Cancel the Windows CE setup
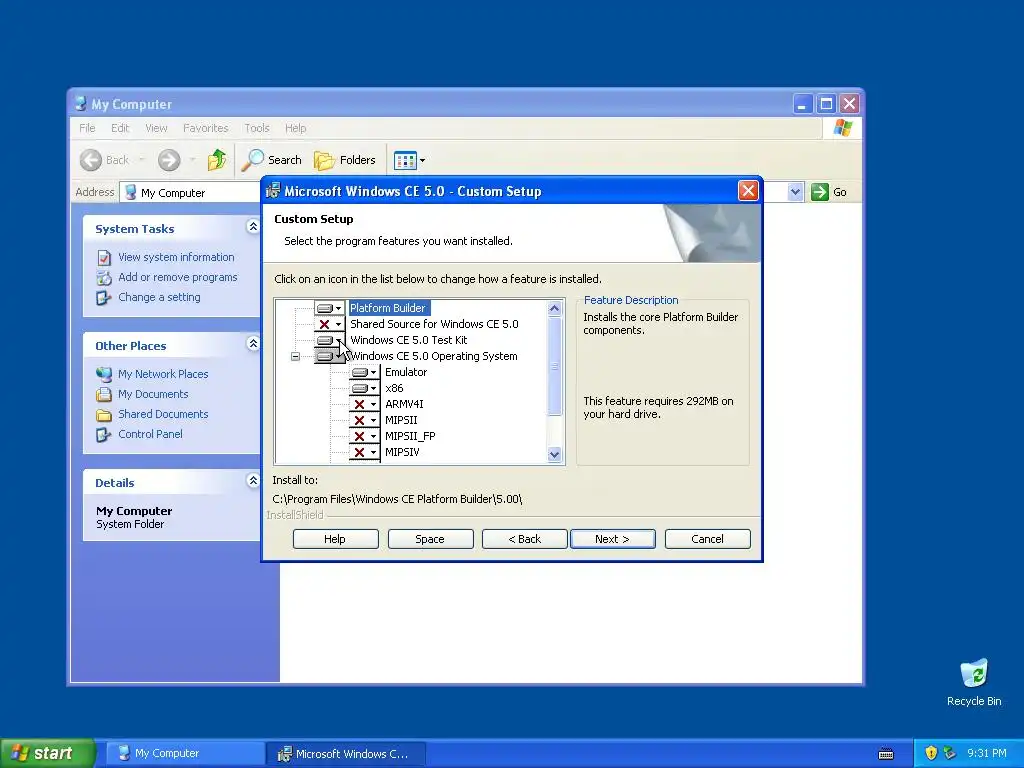The image size is (1024, 768). [707, 539]
